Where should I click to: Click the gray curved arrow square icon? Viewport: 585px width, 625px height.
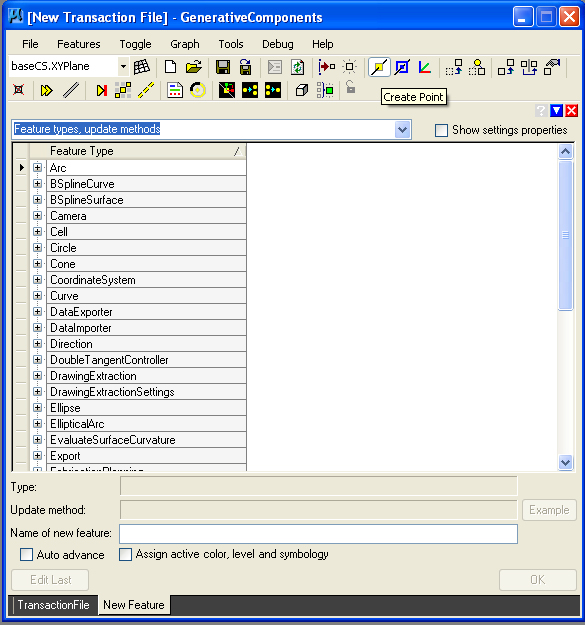[x=552, y=67]
